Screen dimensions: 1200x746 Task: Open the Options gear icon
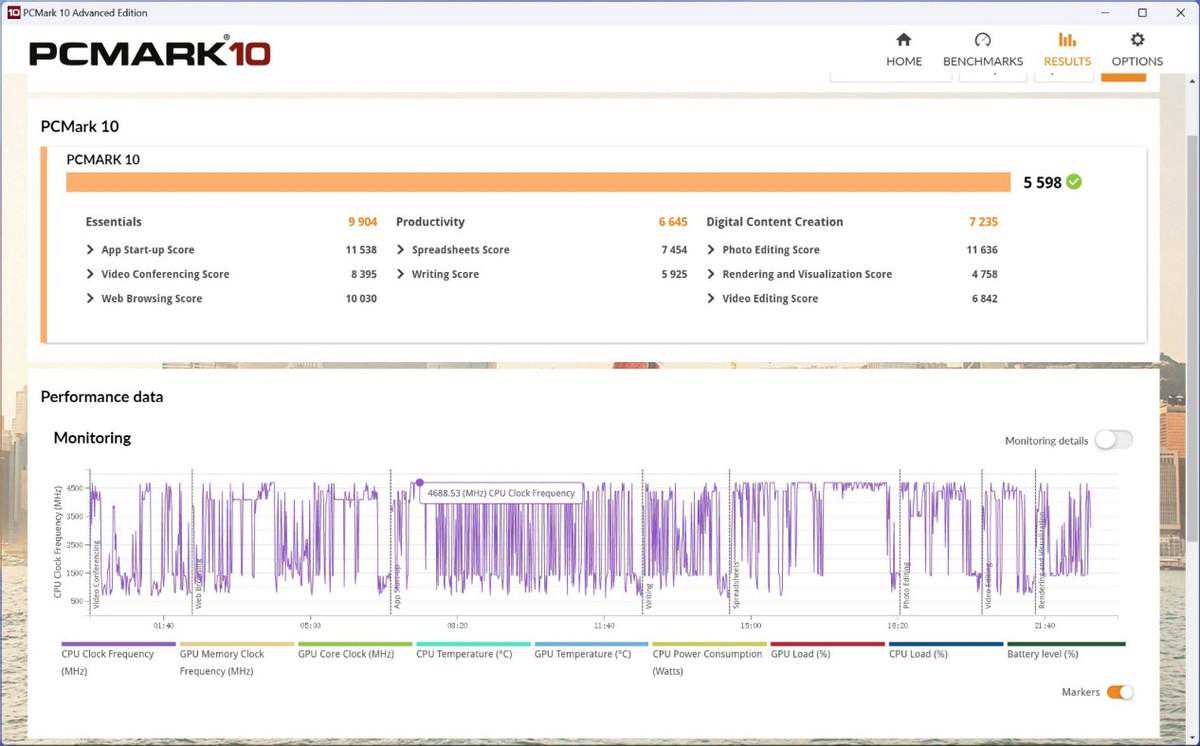[1137, 40]
